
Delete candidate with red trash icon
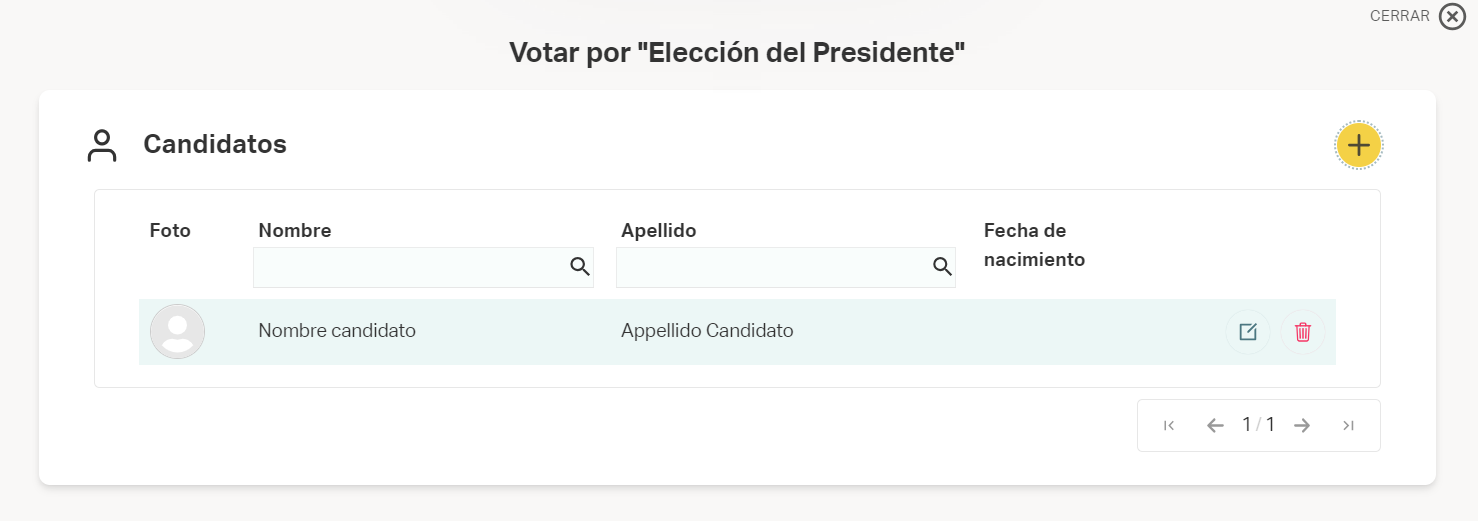(1303, 332)
